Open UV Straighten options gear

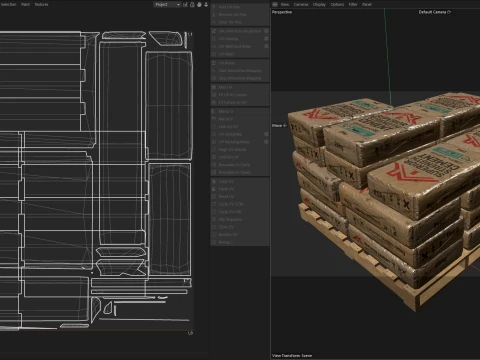click(x=266, y=134)
